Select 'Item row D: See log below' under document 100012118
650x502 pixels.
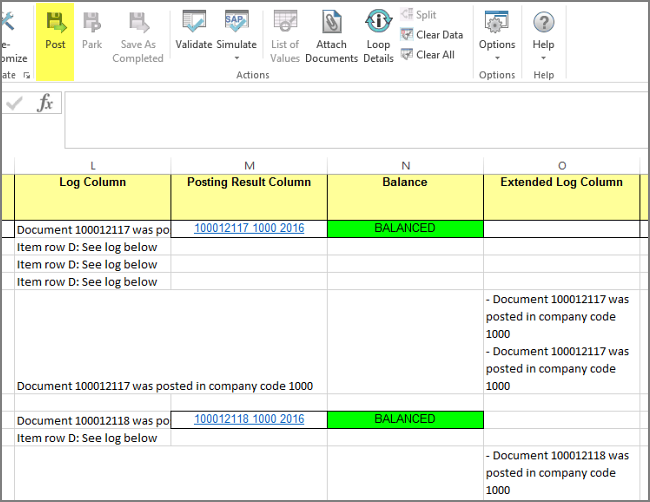[92, 438]
